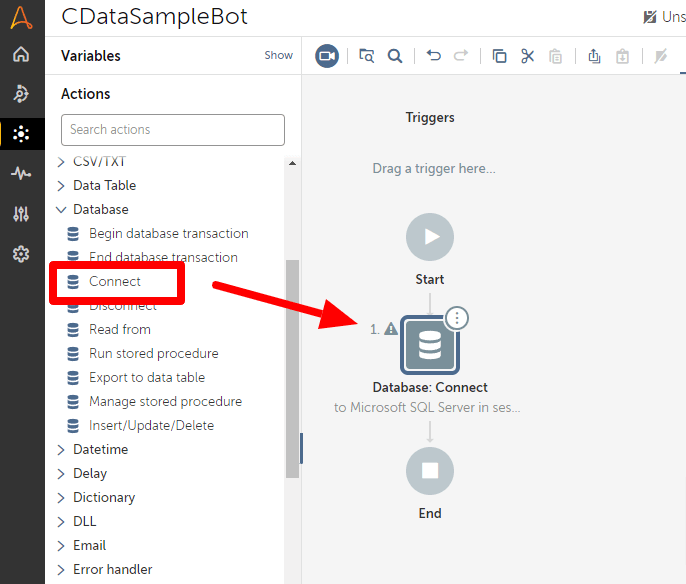
Task: Click the record video camera button
Action: [x=327, y=56]
